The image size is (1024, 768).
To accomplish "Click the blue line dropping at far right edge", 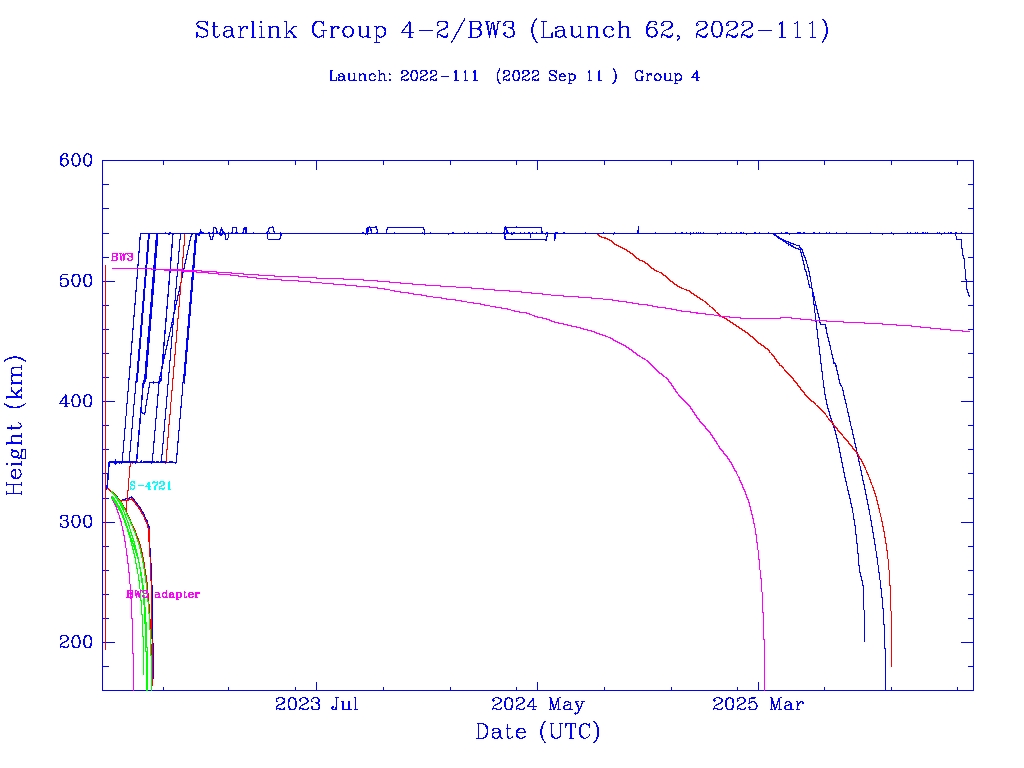I will pyautogui.click(x=966, y=278).
